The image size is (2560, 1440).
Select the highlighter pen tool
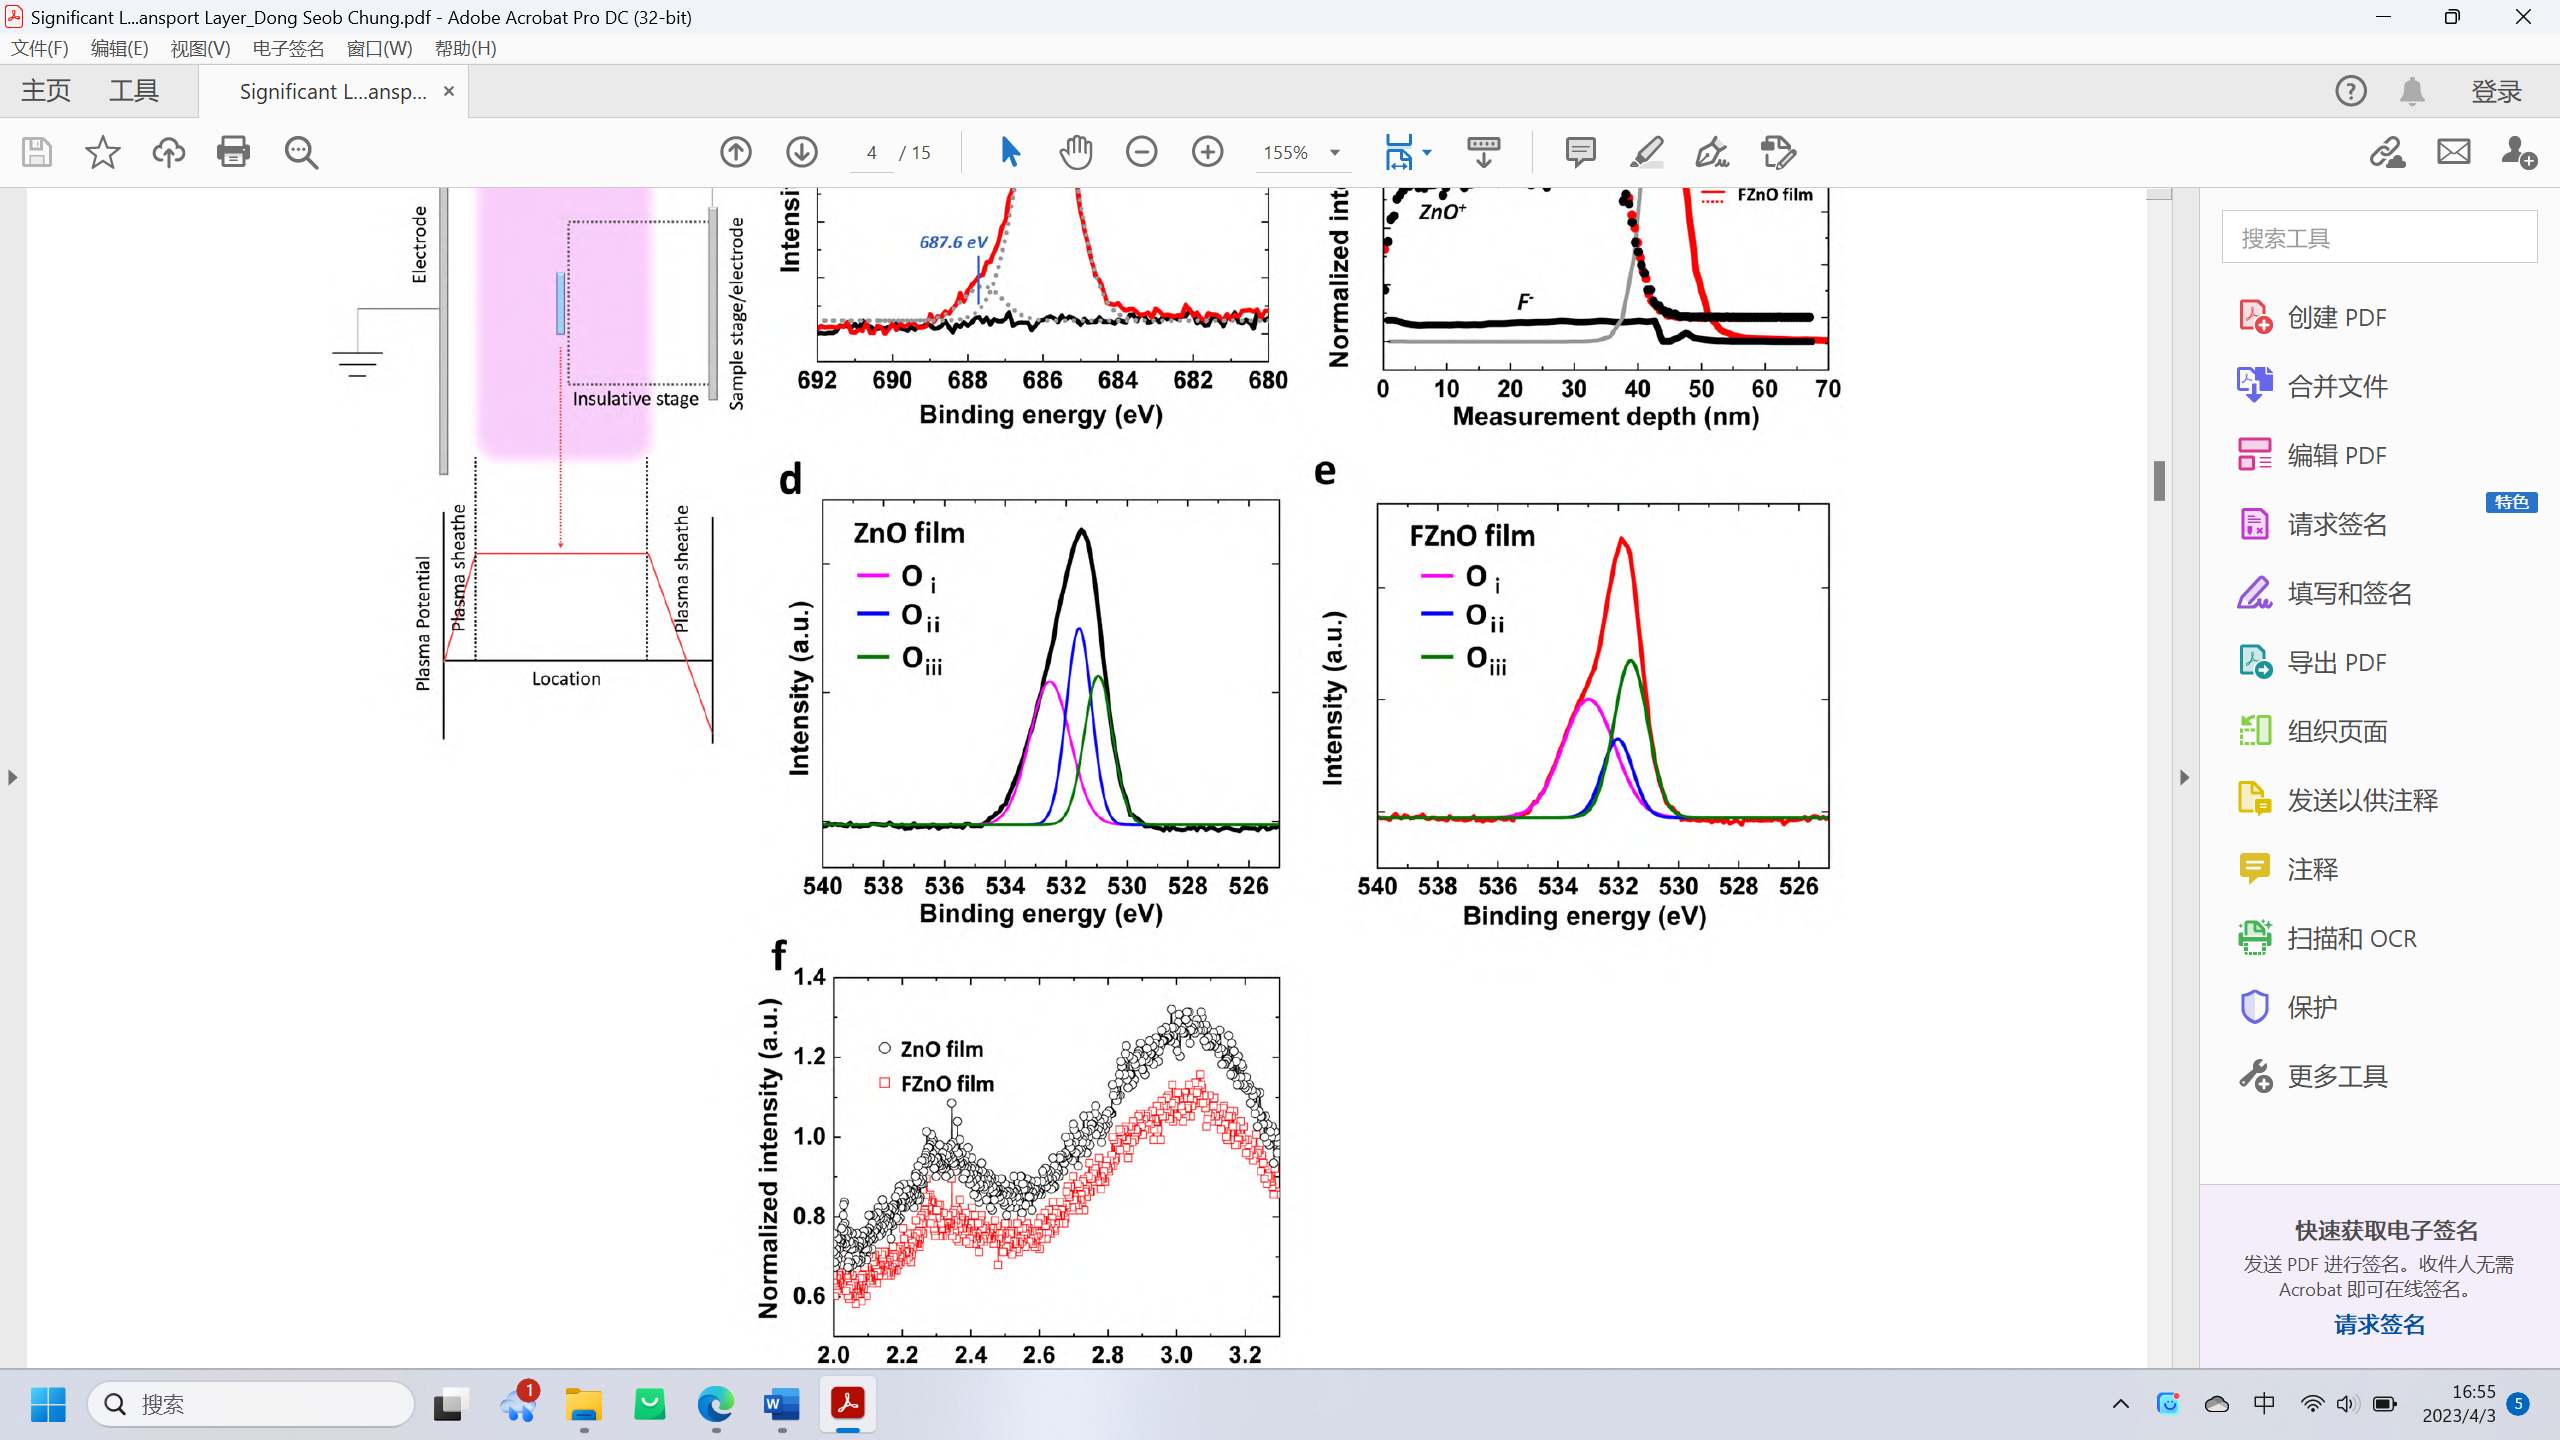[x=1646, y=152]
